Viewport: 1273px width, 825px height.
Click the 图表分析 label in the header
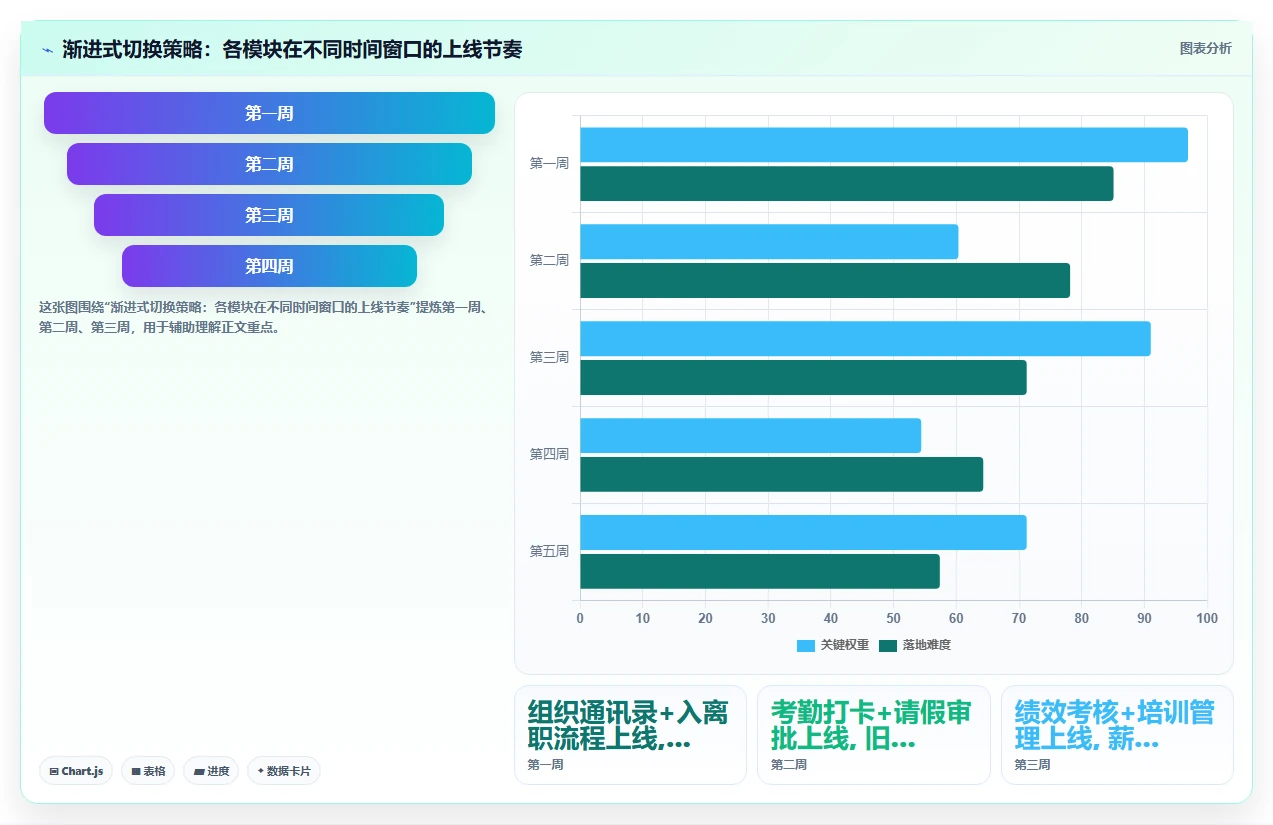(x=1206, y=48)
